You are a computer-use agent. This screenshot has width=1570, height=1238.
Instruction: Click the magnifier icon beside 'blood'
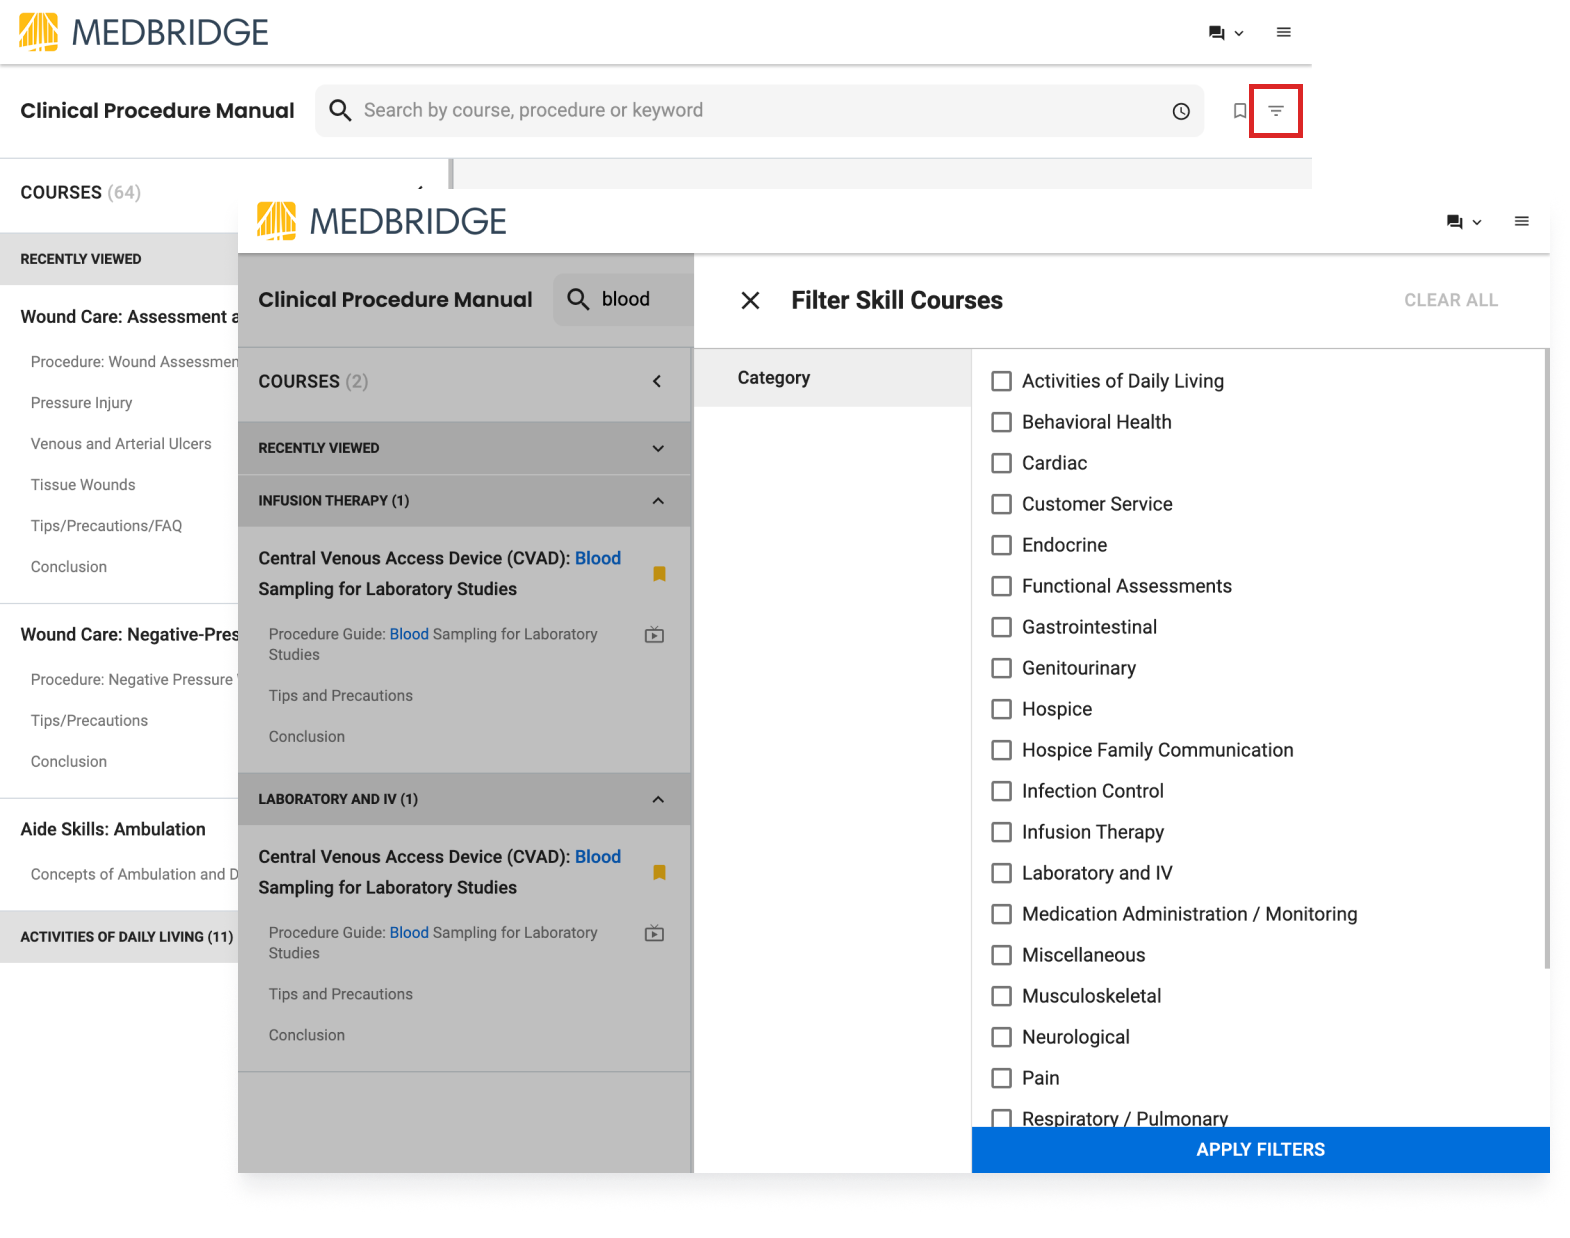point(578,299)
